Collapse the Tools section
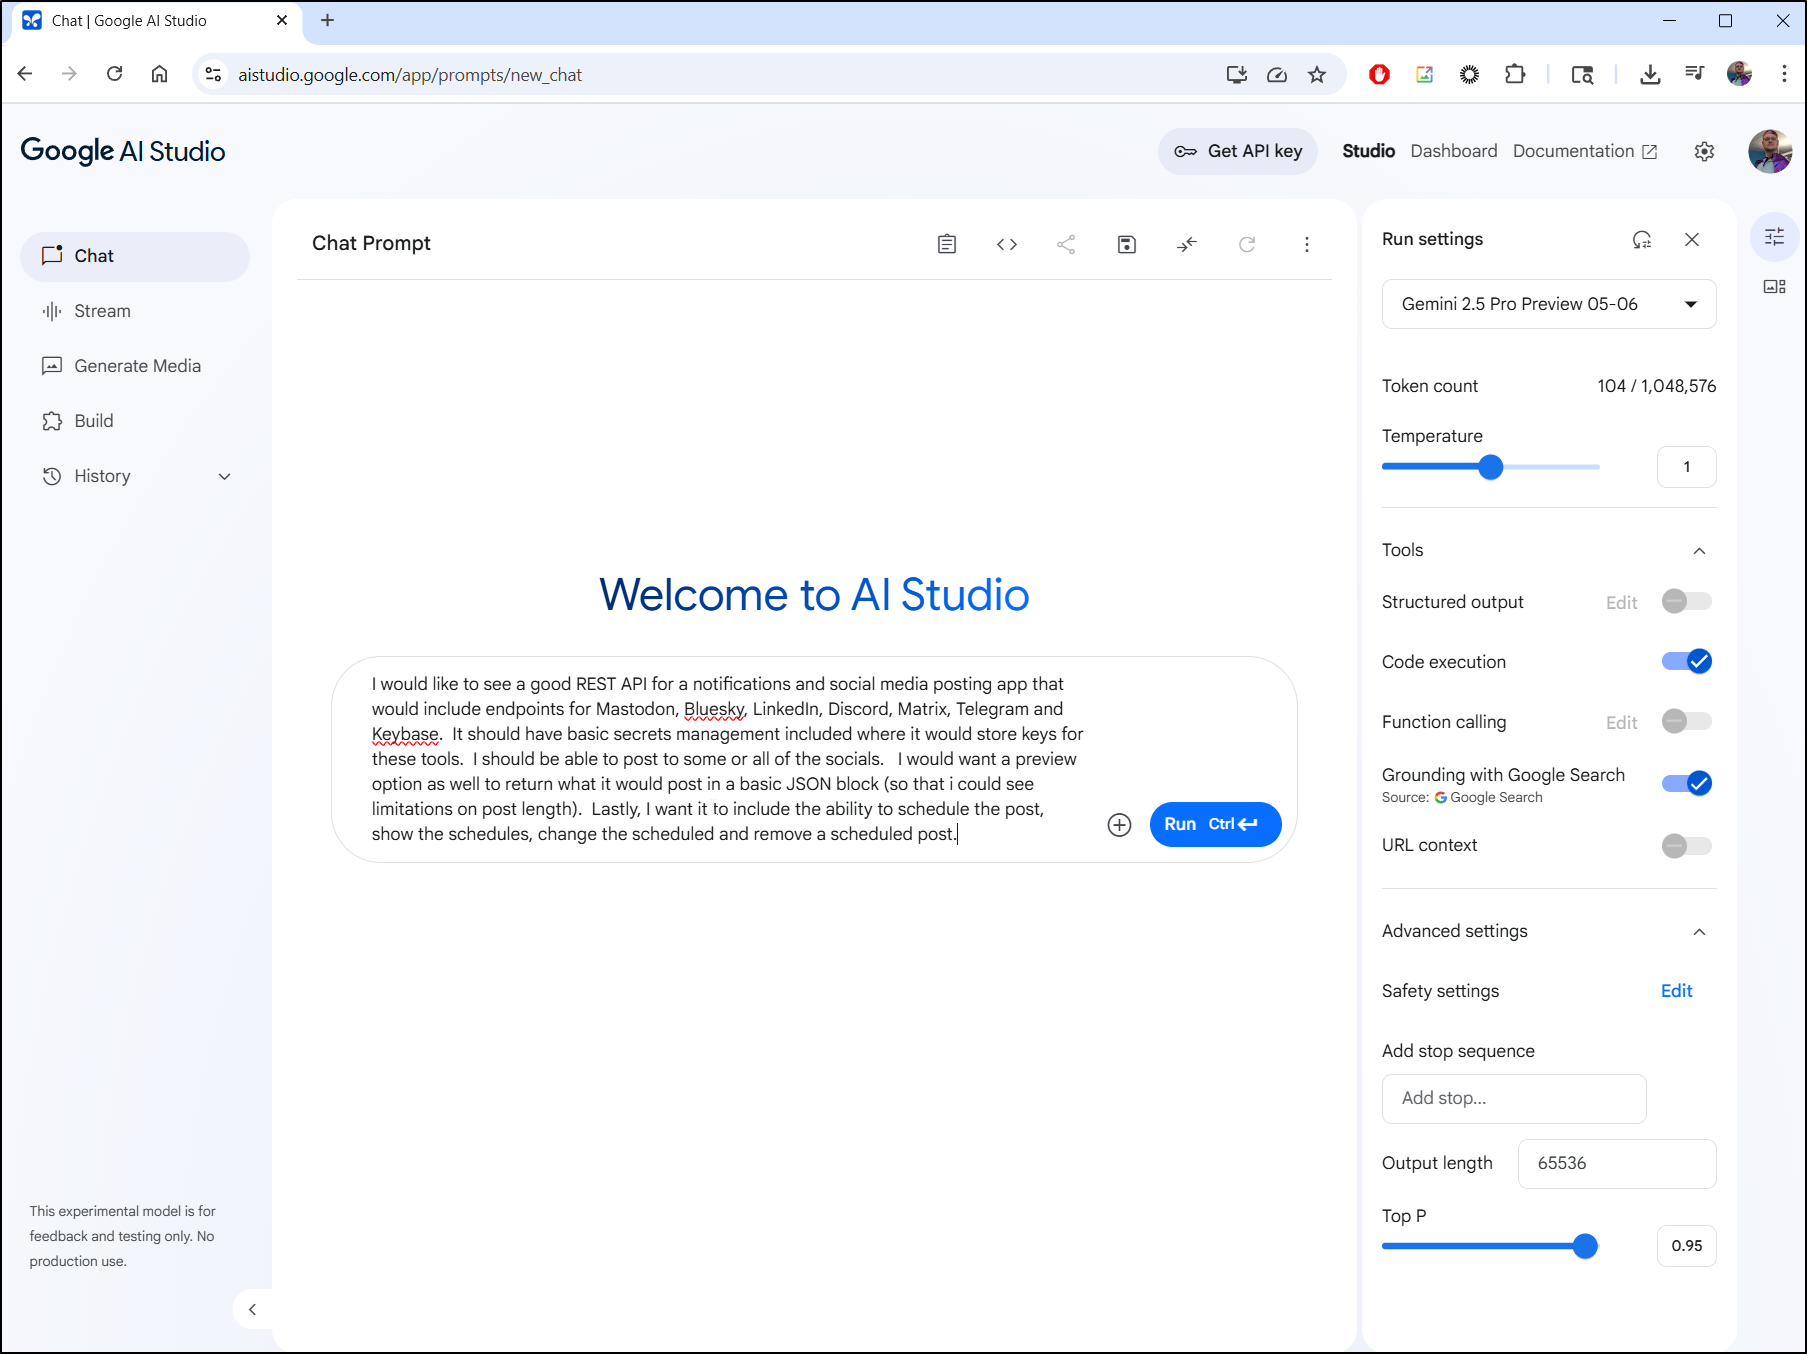Screen dimensions: 1807x1354 tap(1698, 551)
